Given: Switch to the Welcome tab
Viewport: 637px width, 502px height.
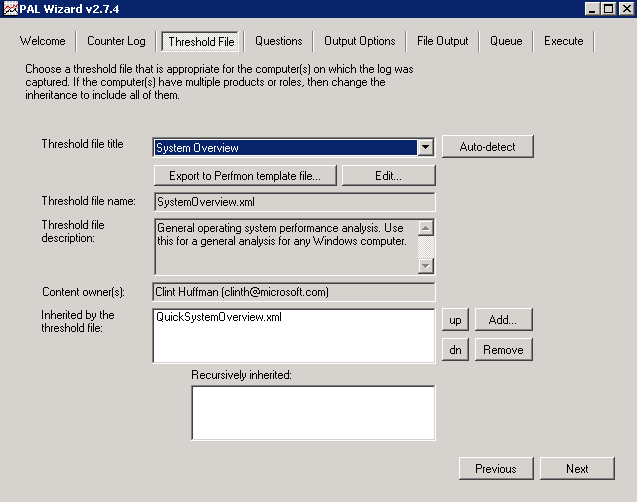Looking at the screenshot, I should pyautogui.click(x=43, y=41).
